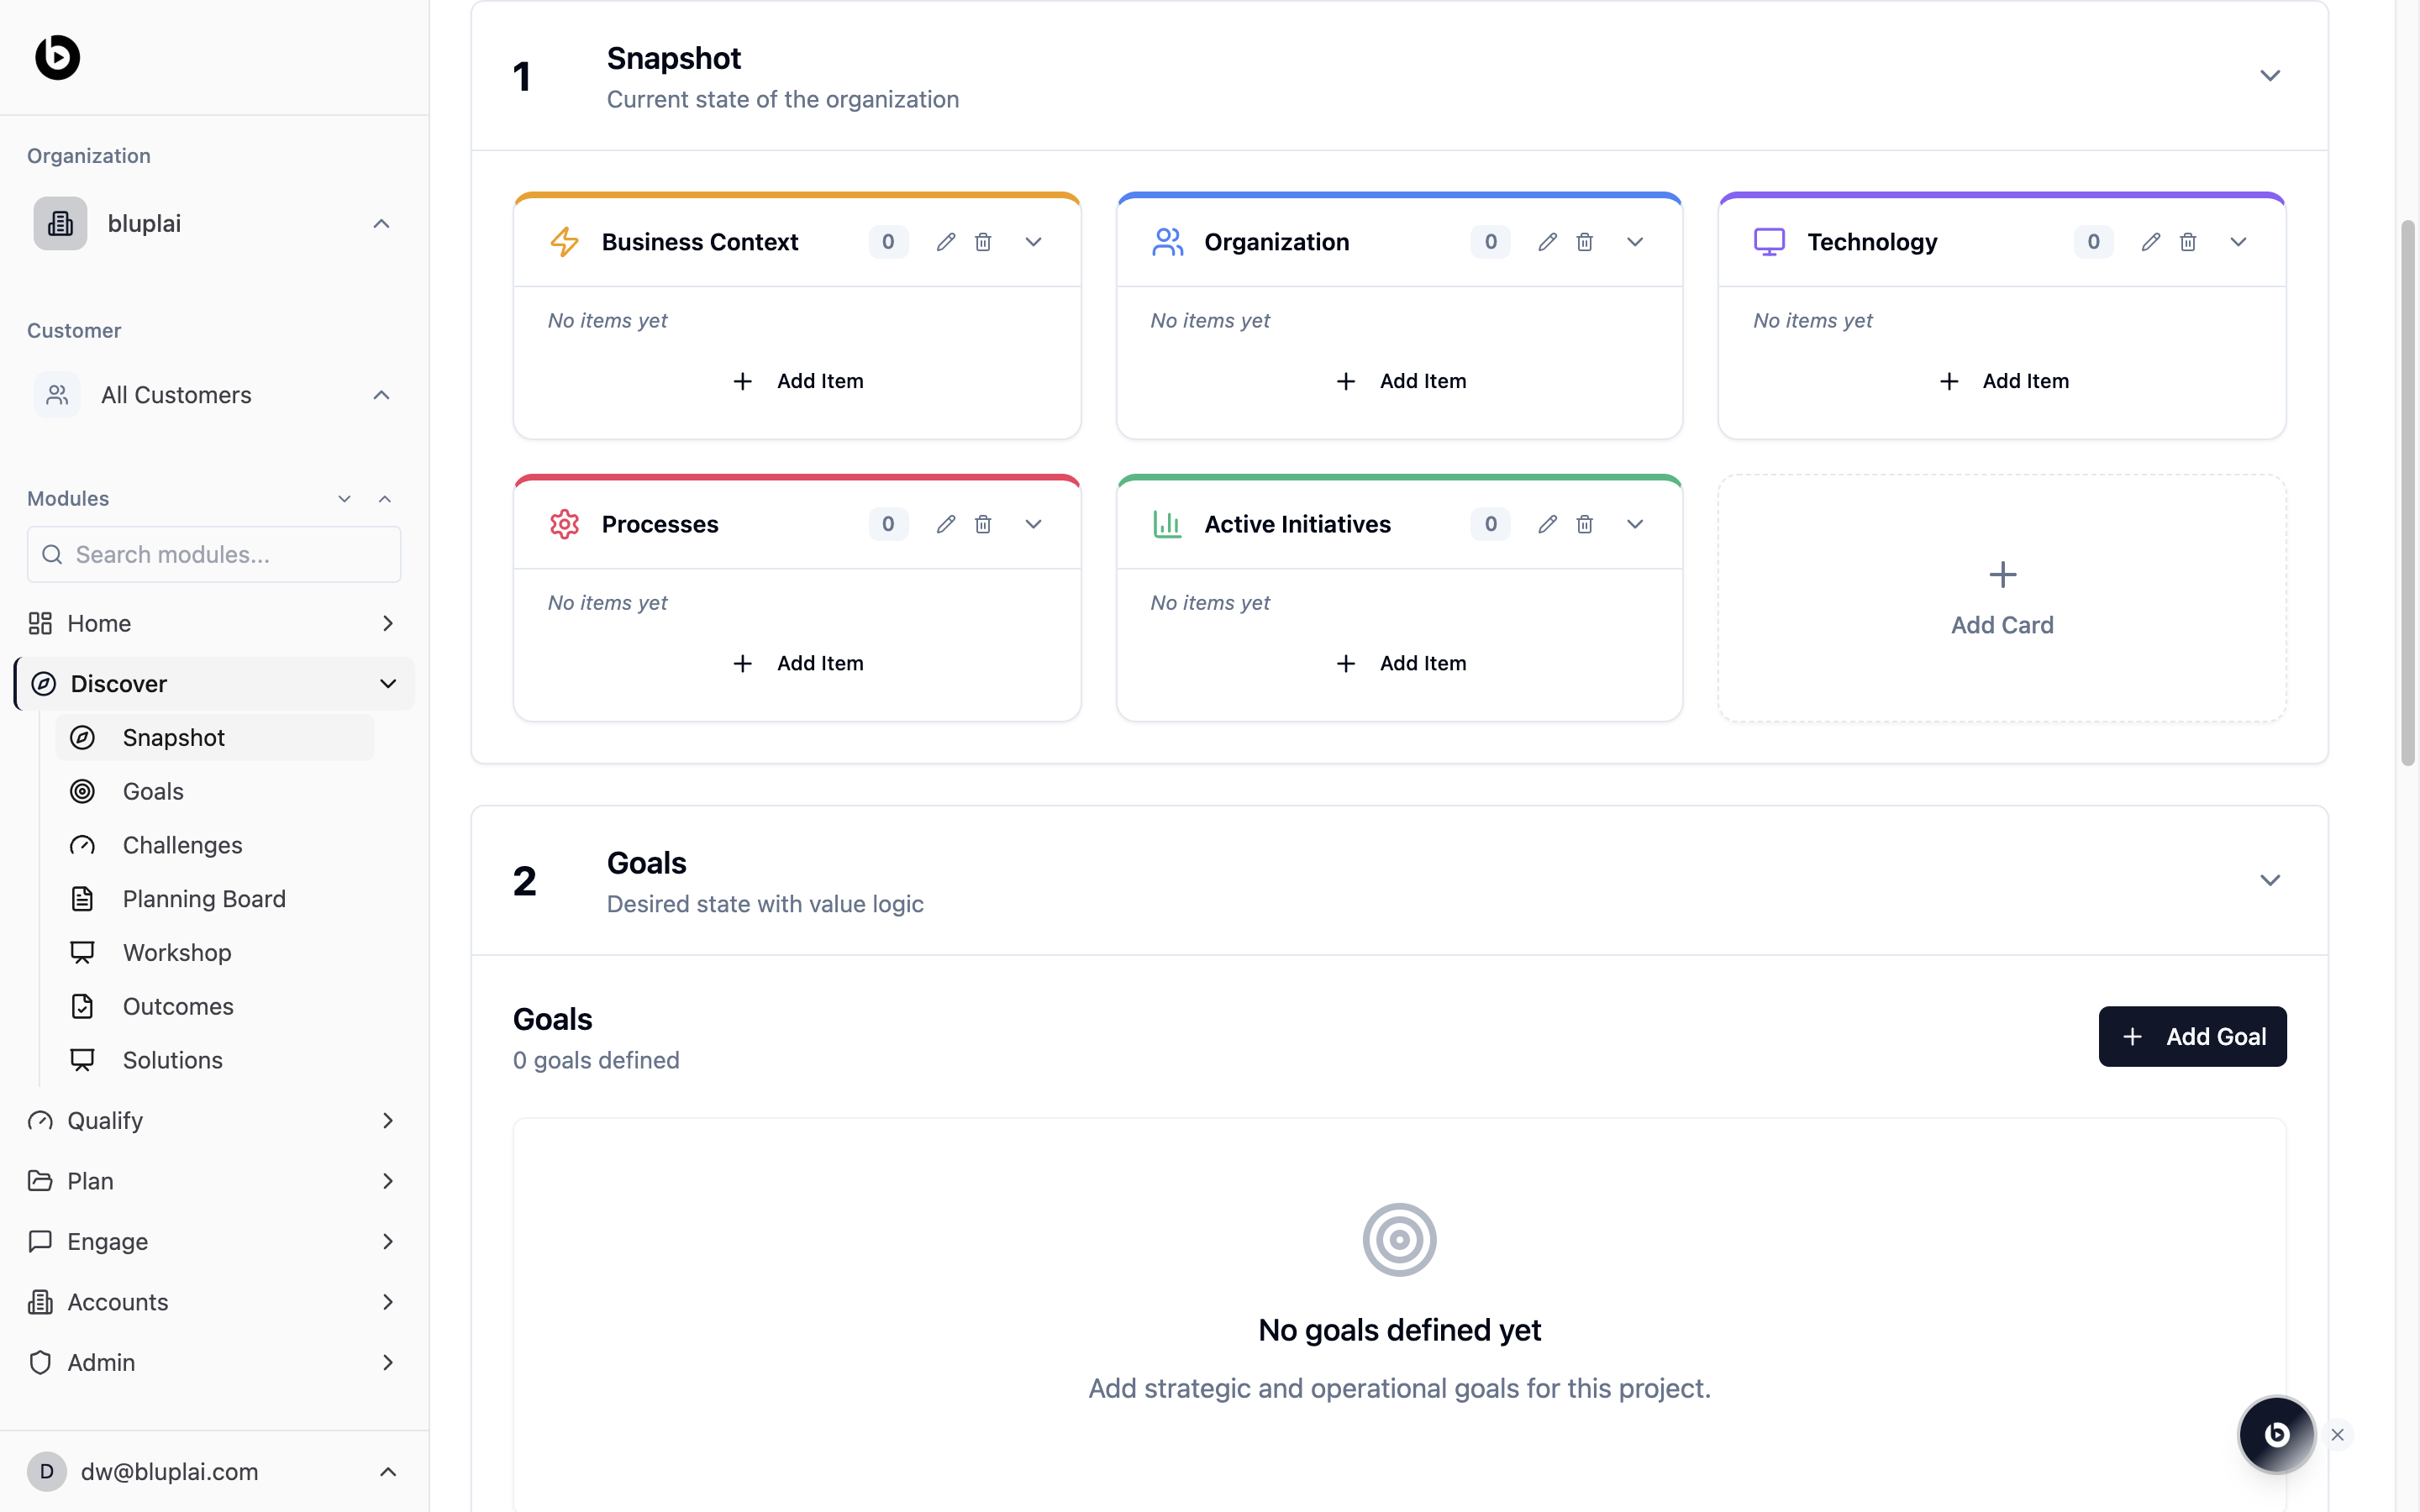This screenshot has width=2420, height=1512.
Task: Collapse the Business Context card chevron
Action: pos(1033,242)
